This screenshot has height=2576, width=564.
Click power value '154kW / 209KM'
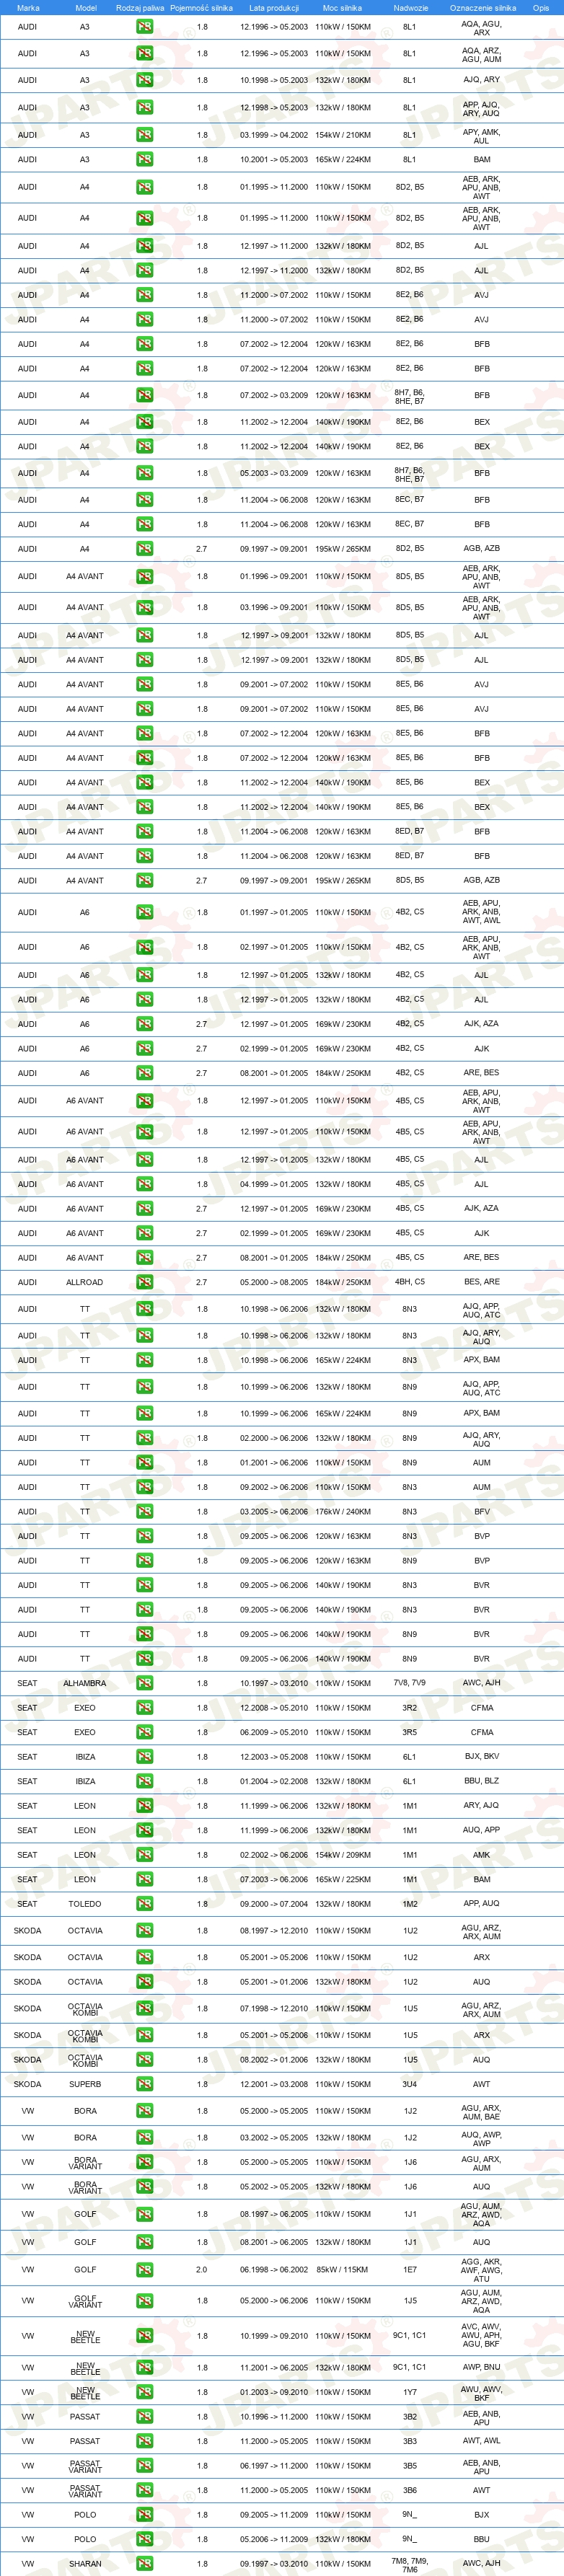pos(343,1855)
